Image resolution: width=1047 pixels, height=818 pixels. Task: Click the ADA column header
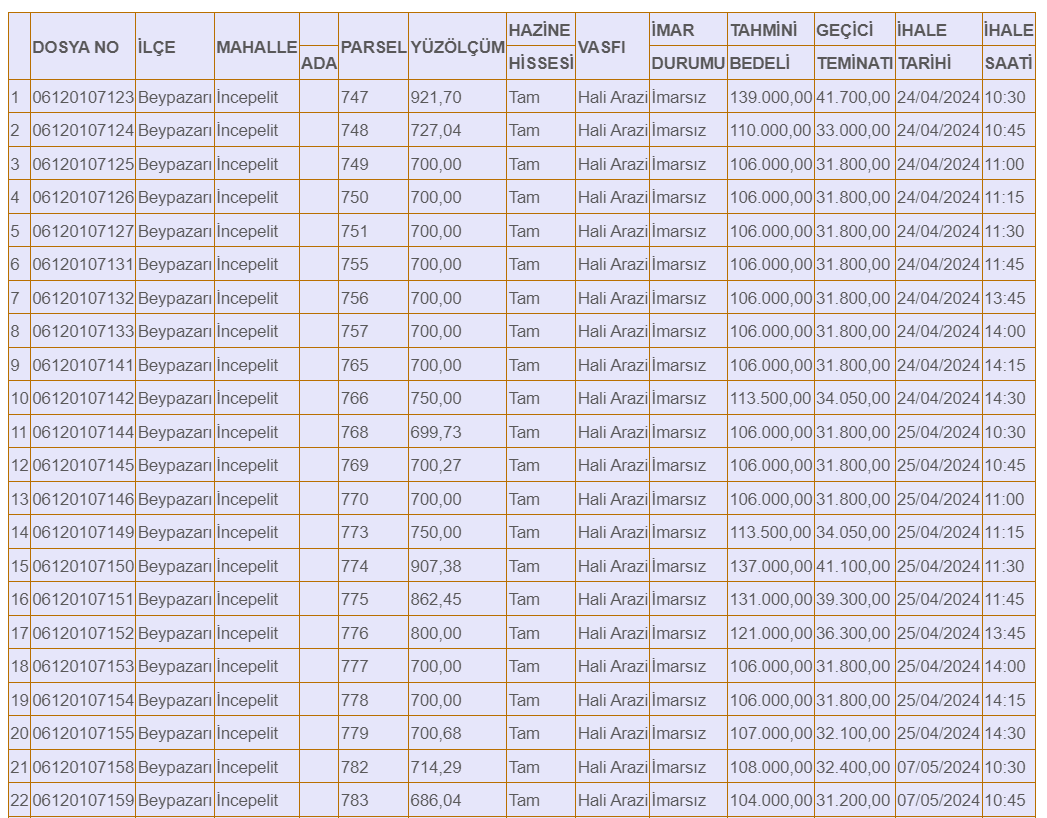click(x=319, y=63)
